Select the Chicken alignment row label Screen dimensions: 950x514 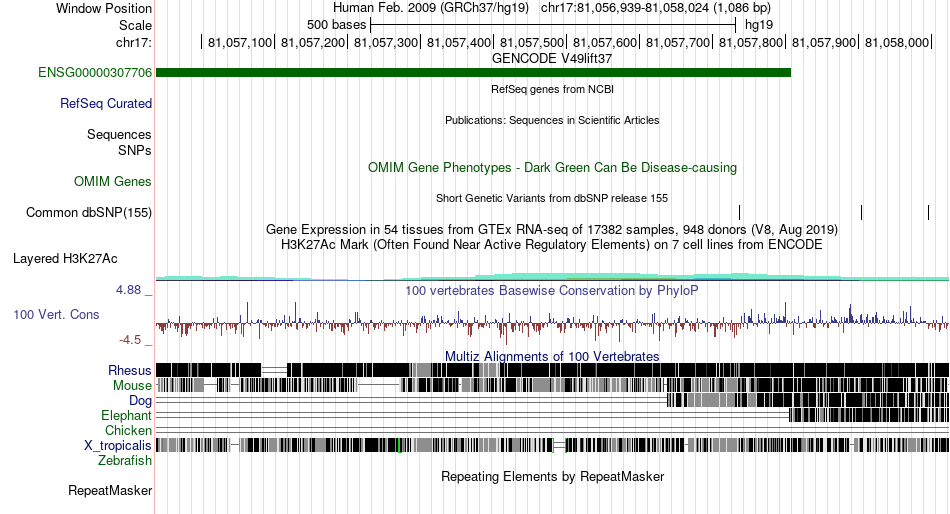[x=128, y=430]
